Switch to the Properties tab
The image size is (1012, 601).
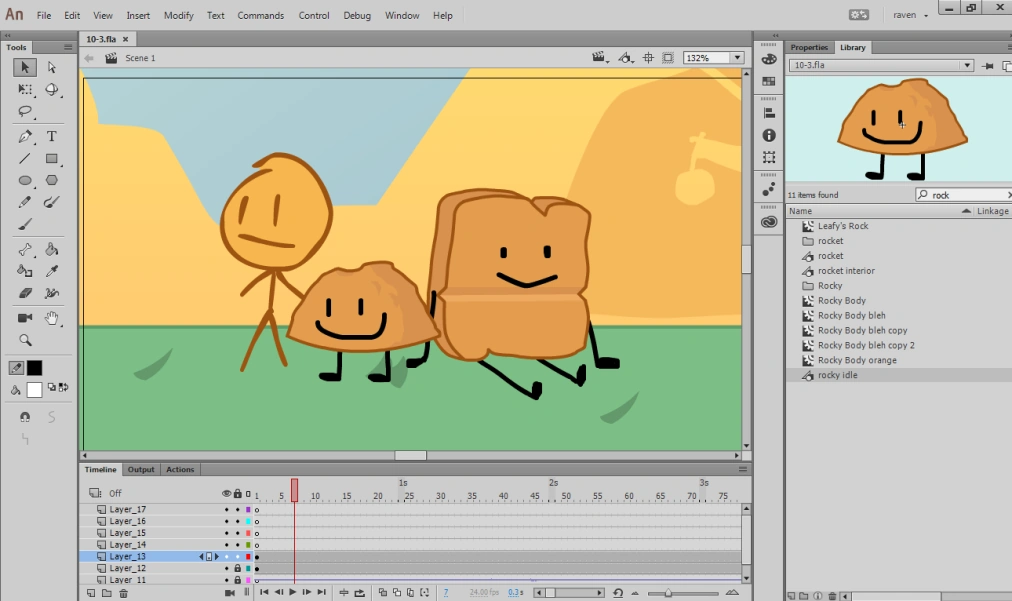(x=809, y=47)
